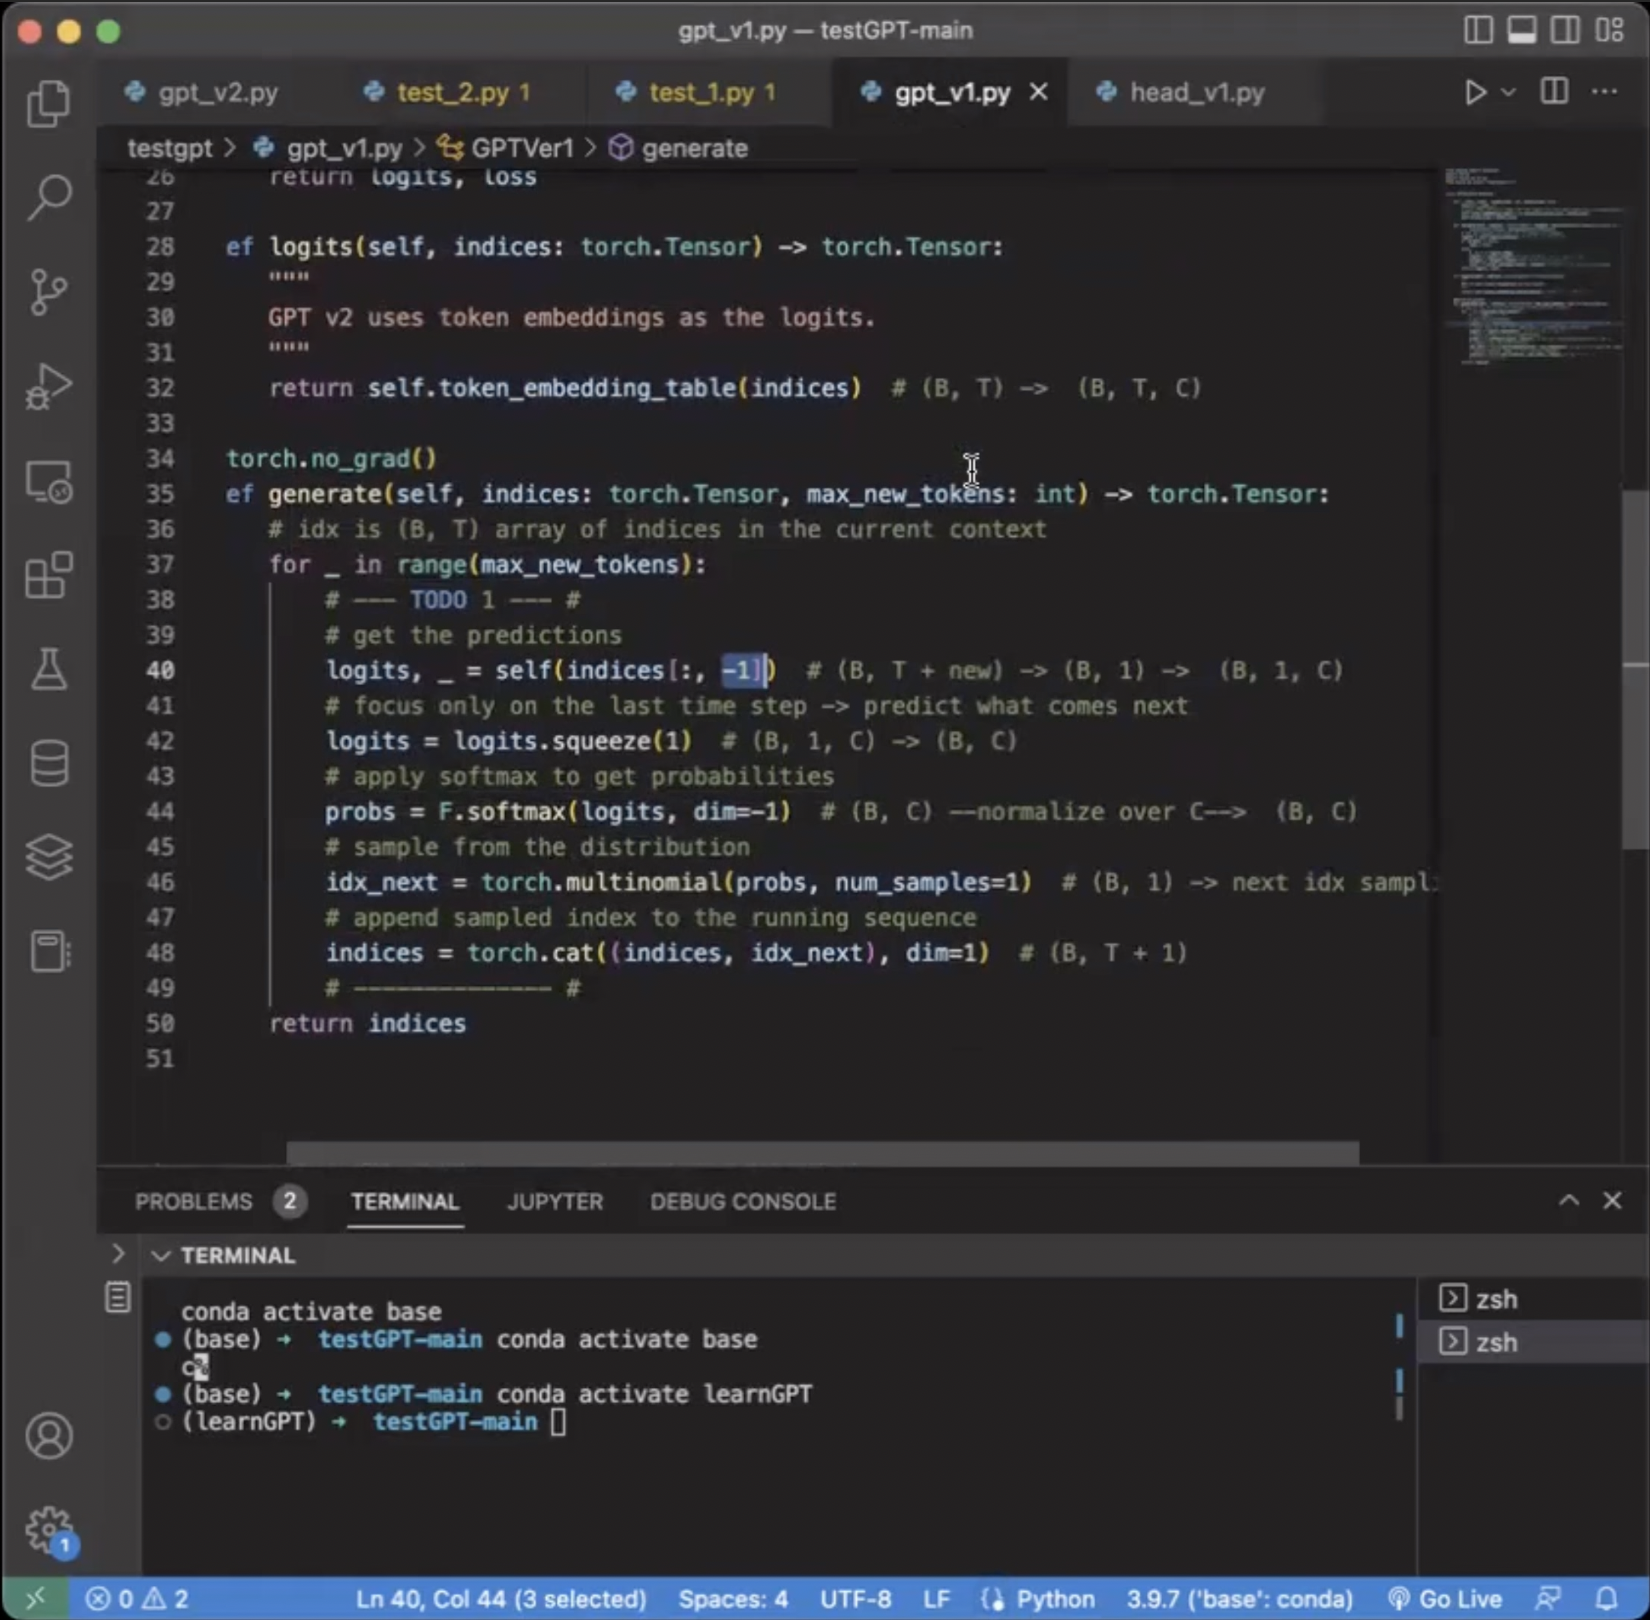Select the TERMINAL panel tab
Screen dimensions: 1650x1620
[x=404, y=1201]
